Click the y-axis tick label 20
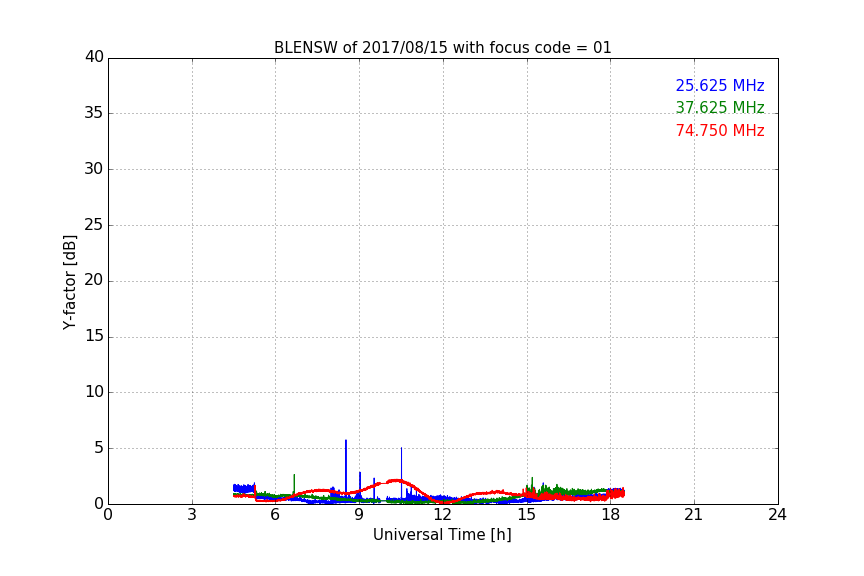 pos(94,280)
